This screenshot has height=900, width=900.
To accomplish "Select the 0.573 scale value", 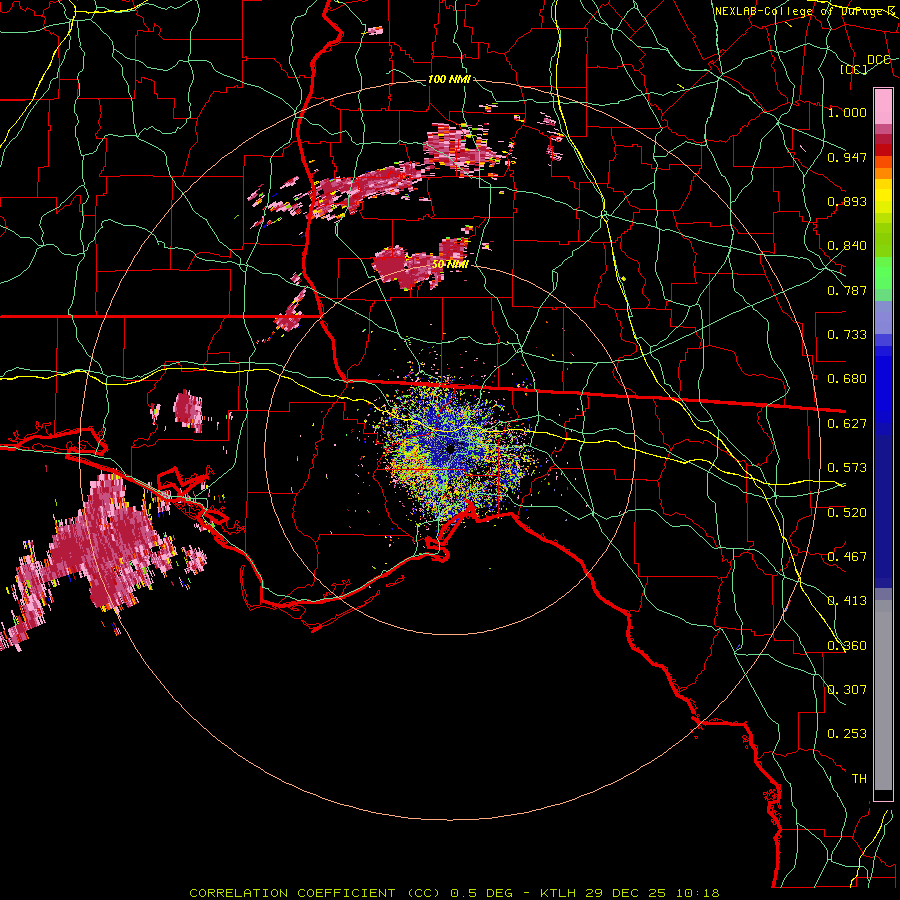I will (x=847, y=468).
